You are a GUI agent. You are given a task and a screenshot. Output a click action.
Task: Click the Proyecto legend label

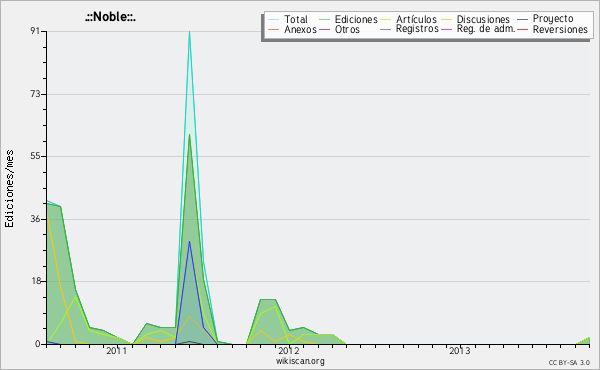(x=553, y=19)
